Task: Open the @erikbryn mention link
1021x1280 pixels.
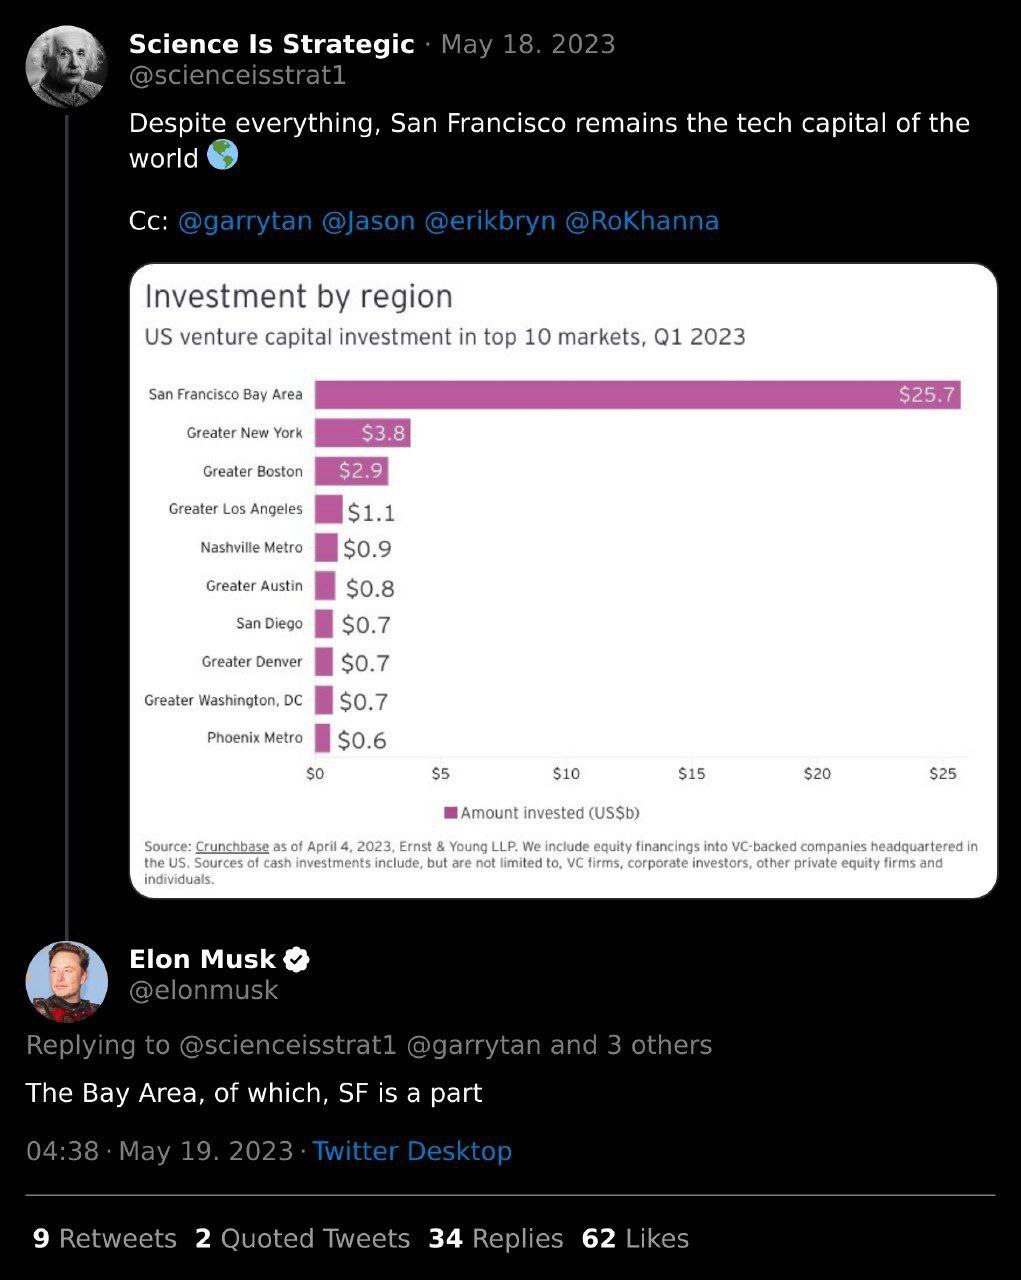Action: (x=490, y=221)
